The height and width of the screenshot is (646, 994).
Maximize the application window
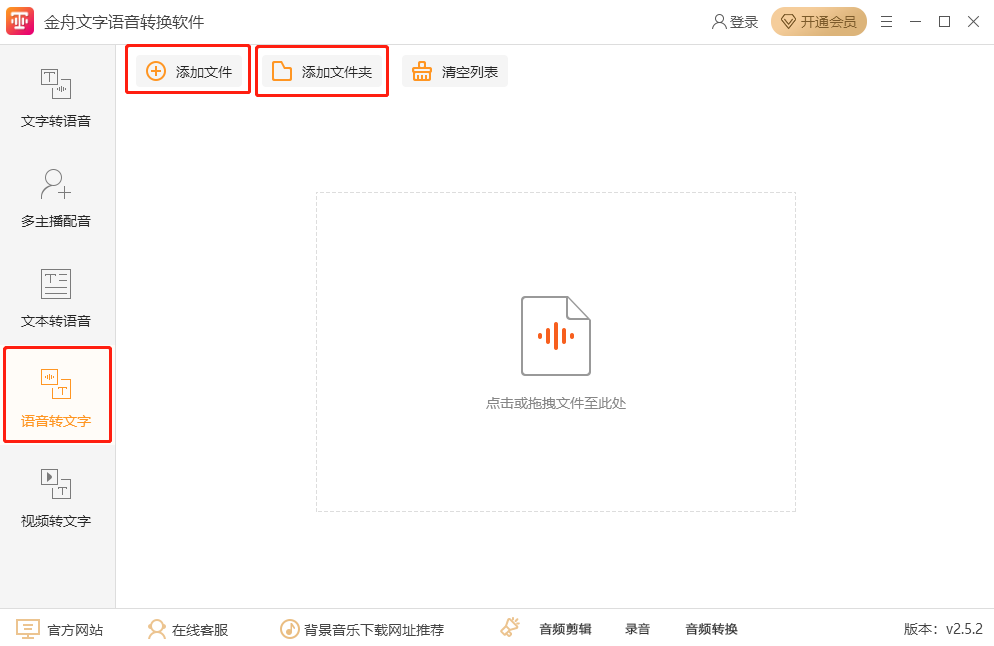coord(945,22)
